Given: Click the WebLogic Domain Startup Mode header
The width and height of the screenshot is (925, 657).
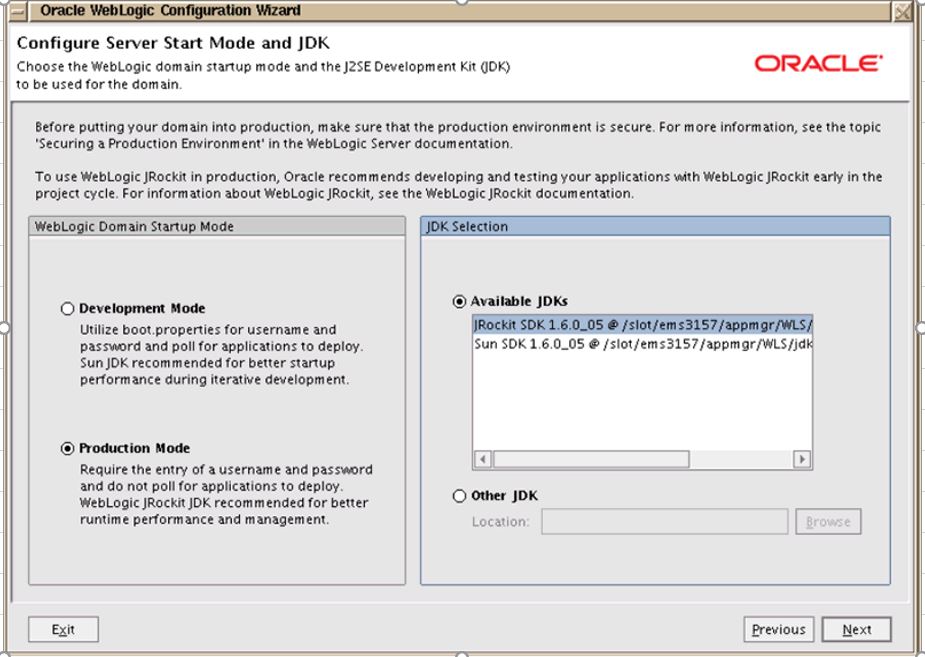Looking at the screenshot, I should tap(217, 226).
